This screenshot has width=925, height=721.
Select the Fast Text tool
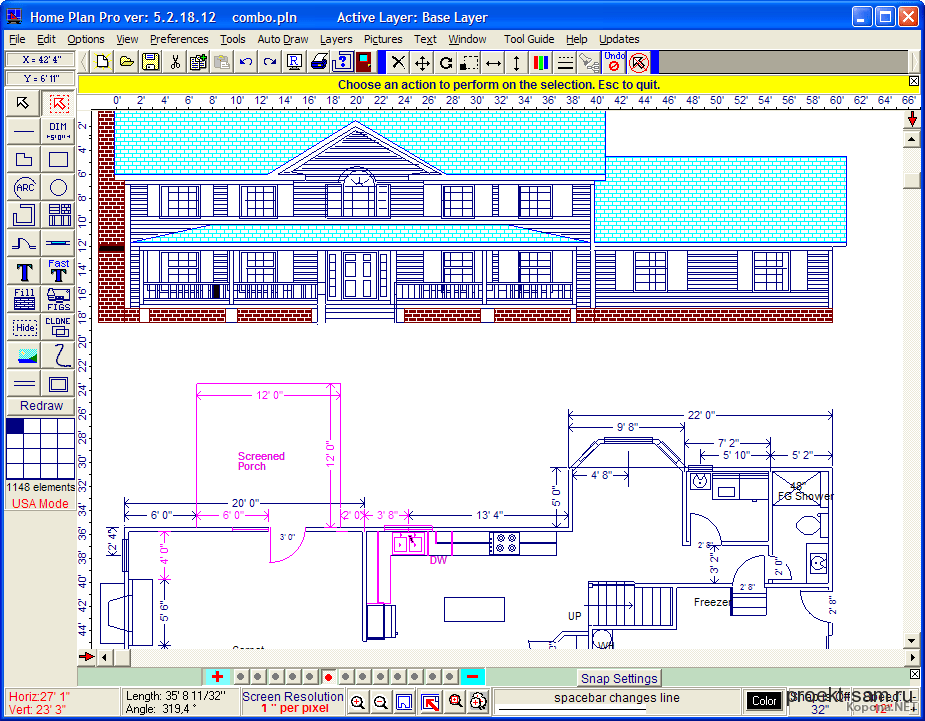click(58, 271)
